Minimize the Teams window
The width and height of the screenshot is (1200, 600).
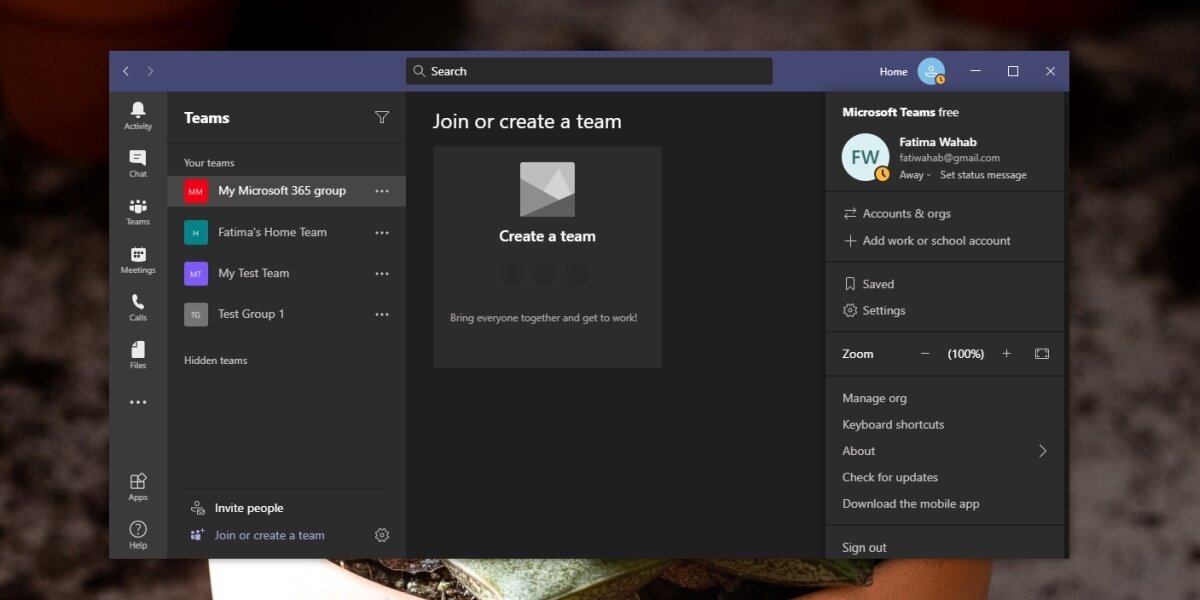point(976,71)
